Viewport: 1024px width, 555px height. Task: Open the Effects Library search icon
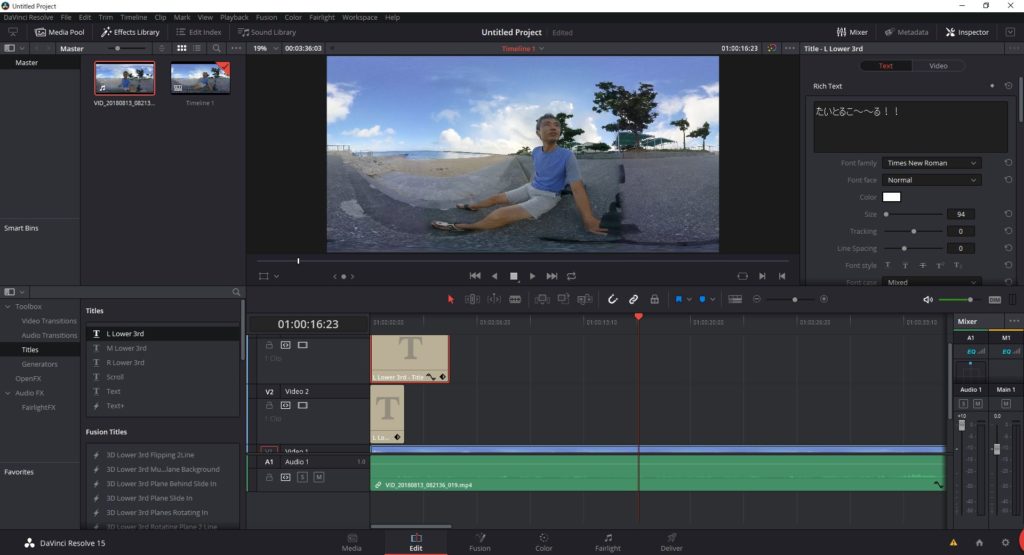click(x=236, y=292)
